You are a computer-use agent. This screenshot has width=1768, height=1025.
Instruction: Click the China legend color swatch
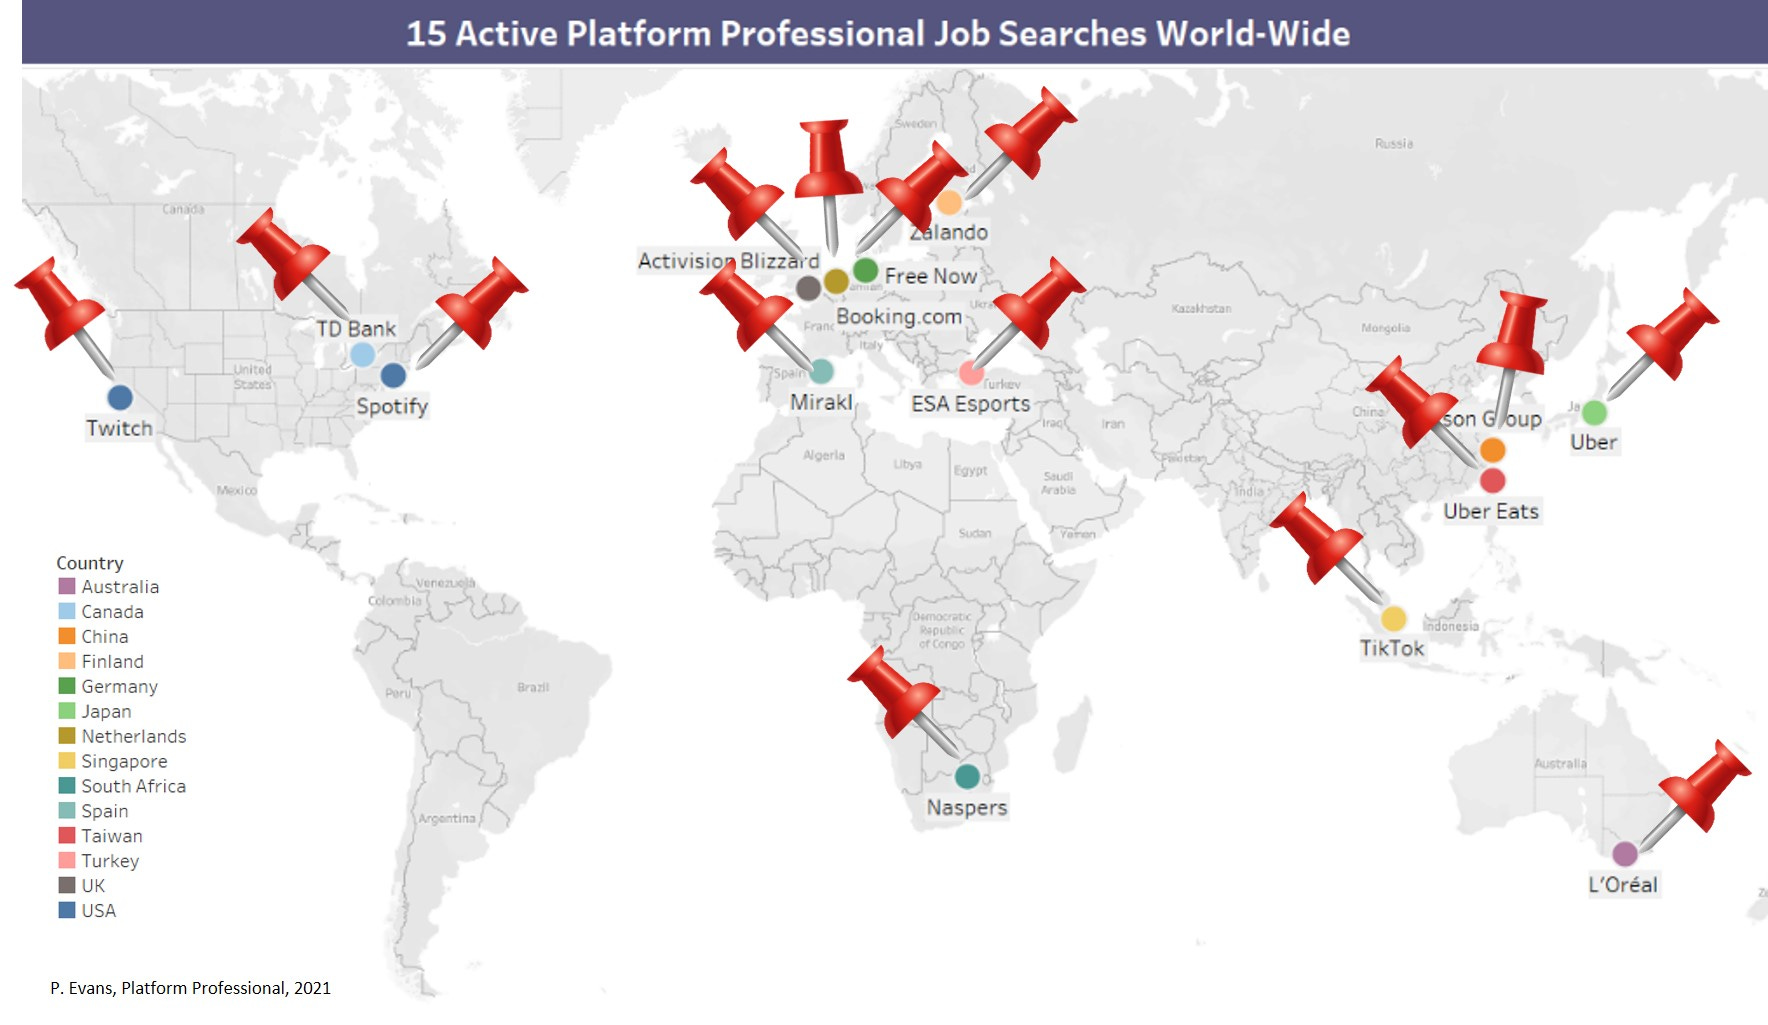coord(67,636)
